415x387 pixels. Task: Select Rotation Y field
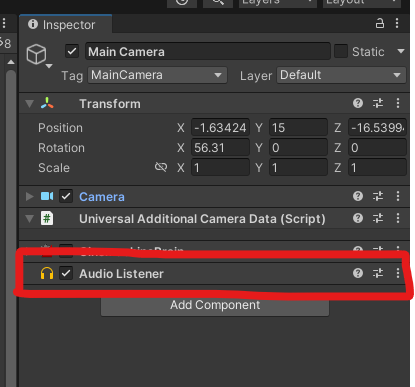tap(298, 148)
